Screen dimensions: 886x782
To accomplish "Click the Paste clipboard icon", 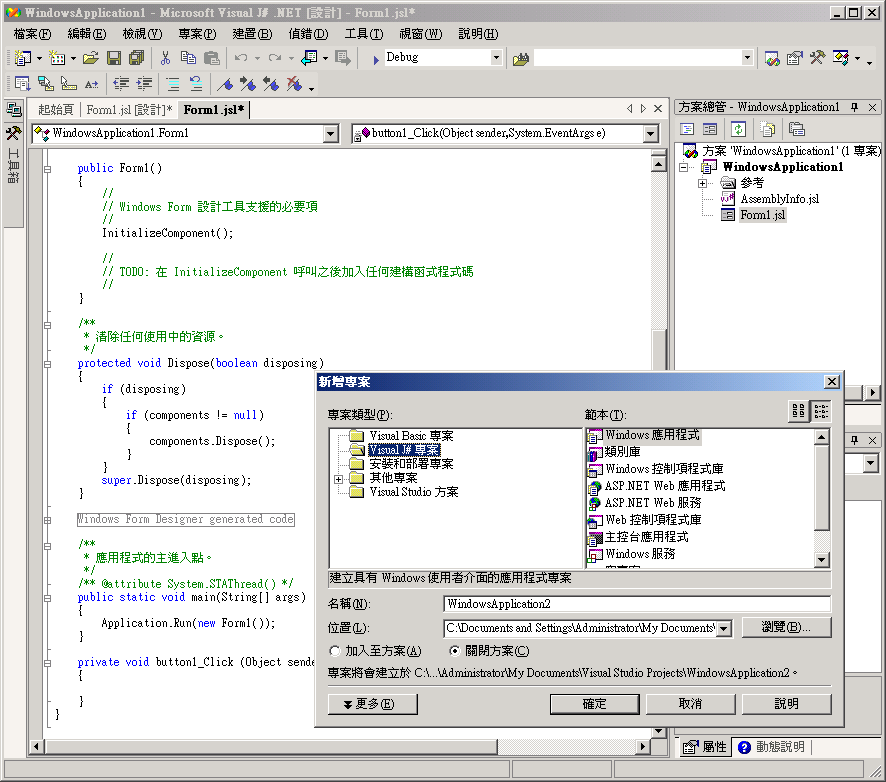I will (211, 58).
